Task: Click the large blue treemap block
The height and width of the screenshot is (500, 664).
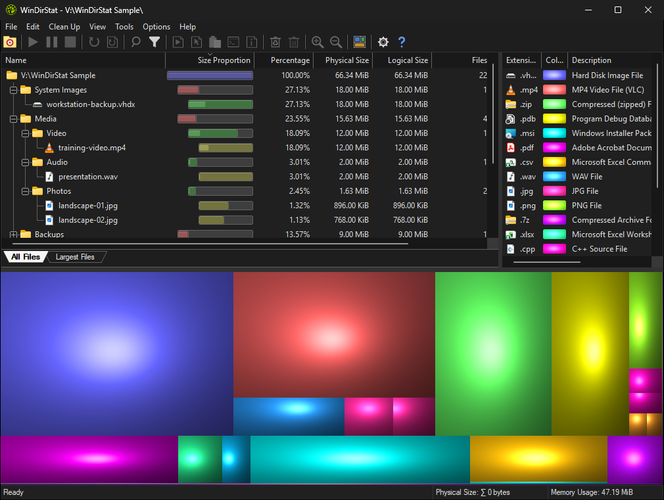Action: (x=117, y=354)
